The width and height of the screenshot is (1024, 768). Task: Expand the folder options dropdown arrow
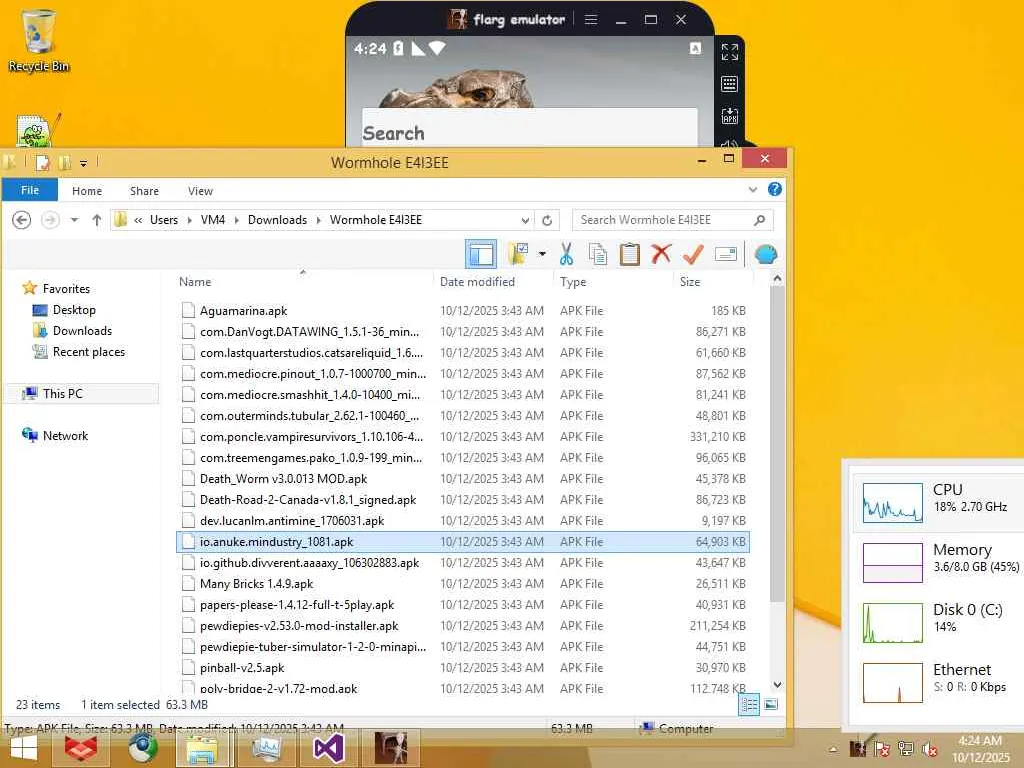[x=542, y=254]
